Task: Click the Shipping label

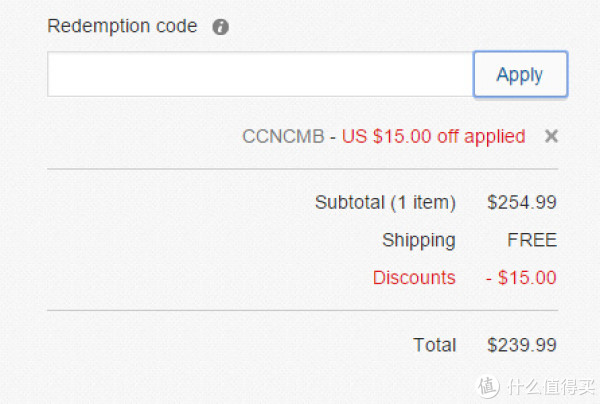Action: pyautogui.click(x=419, y=241)
